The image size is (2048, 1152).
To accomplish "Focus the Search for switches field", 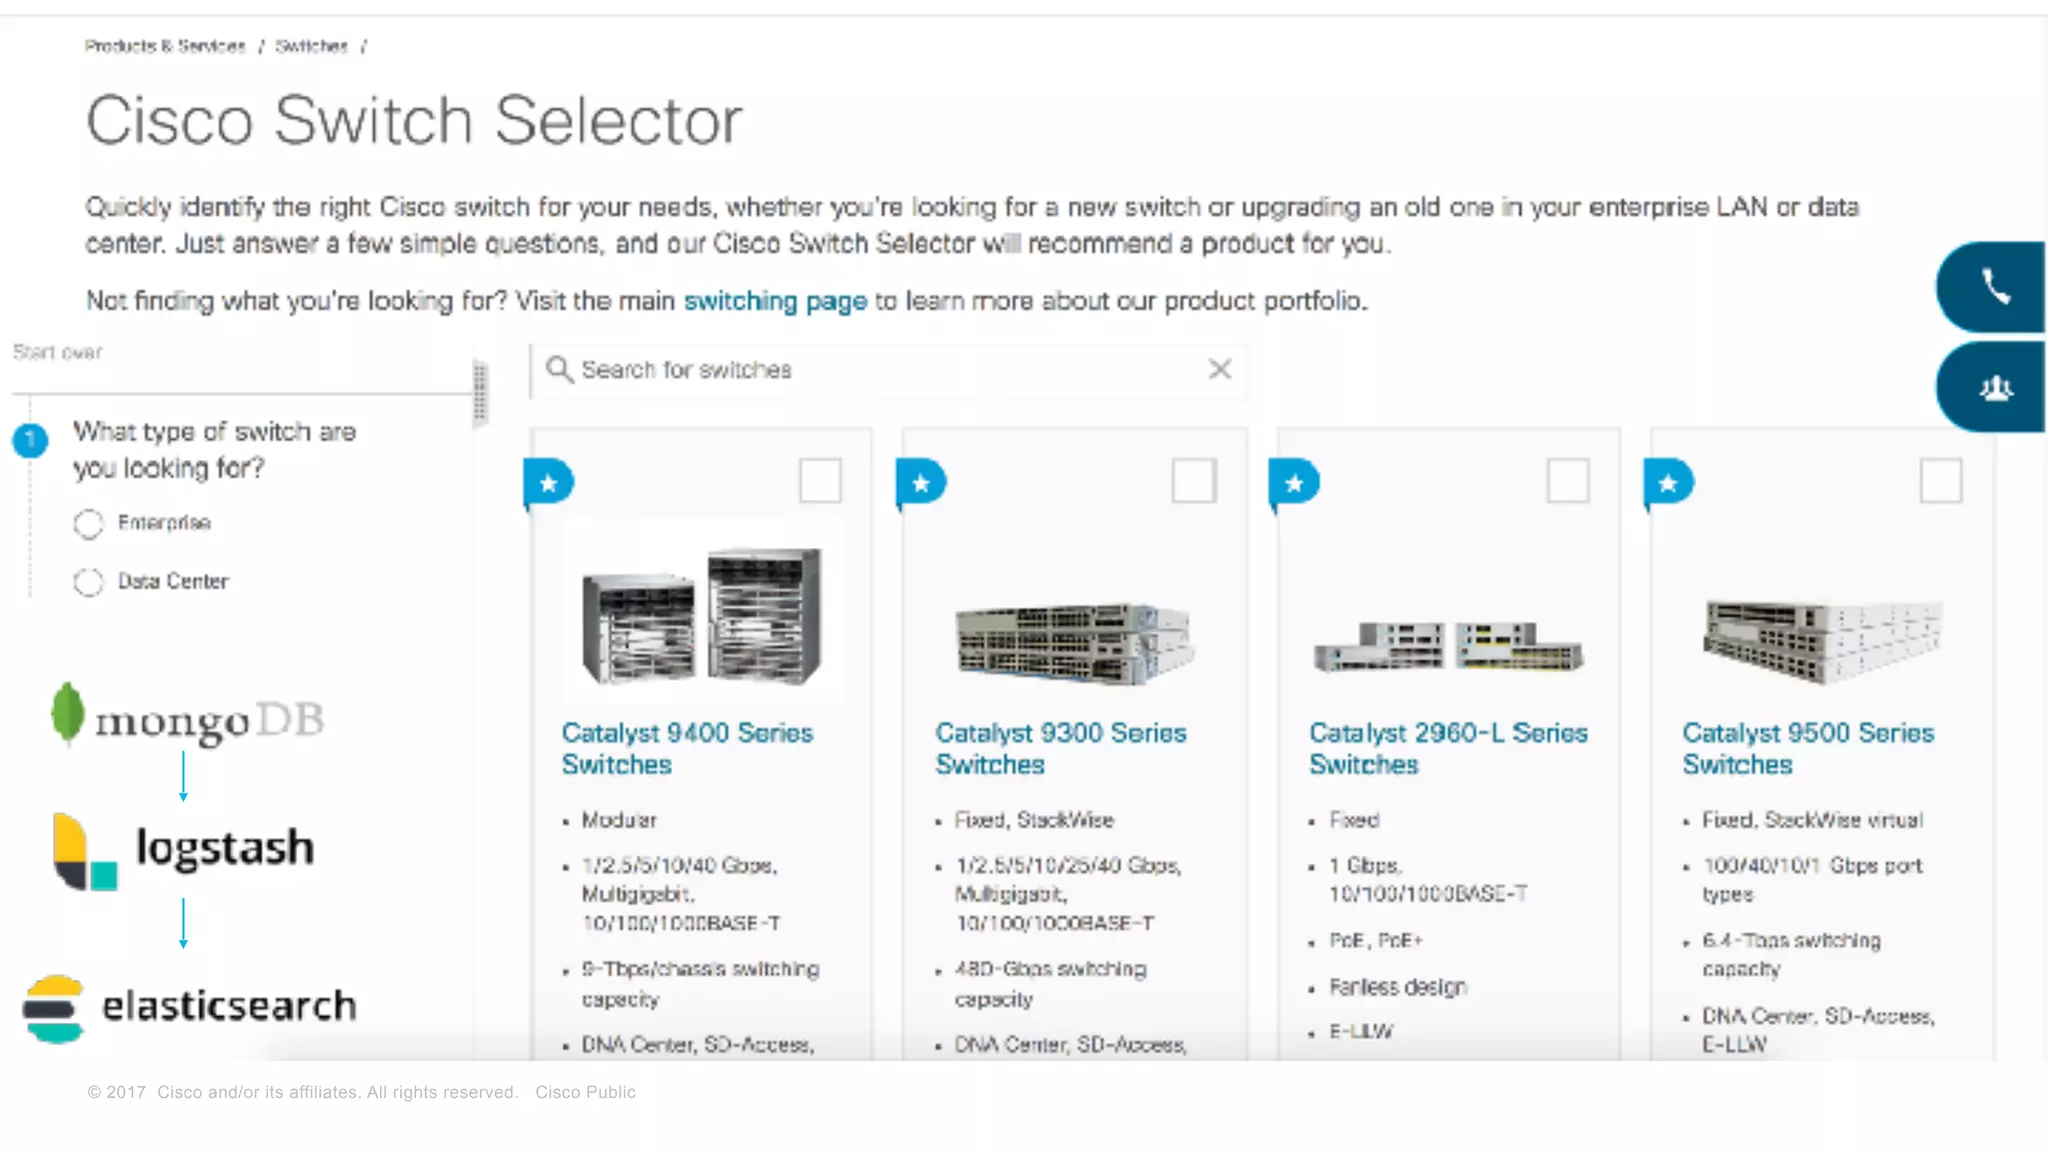I will [x=880, y=370].
